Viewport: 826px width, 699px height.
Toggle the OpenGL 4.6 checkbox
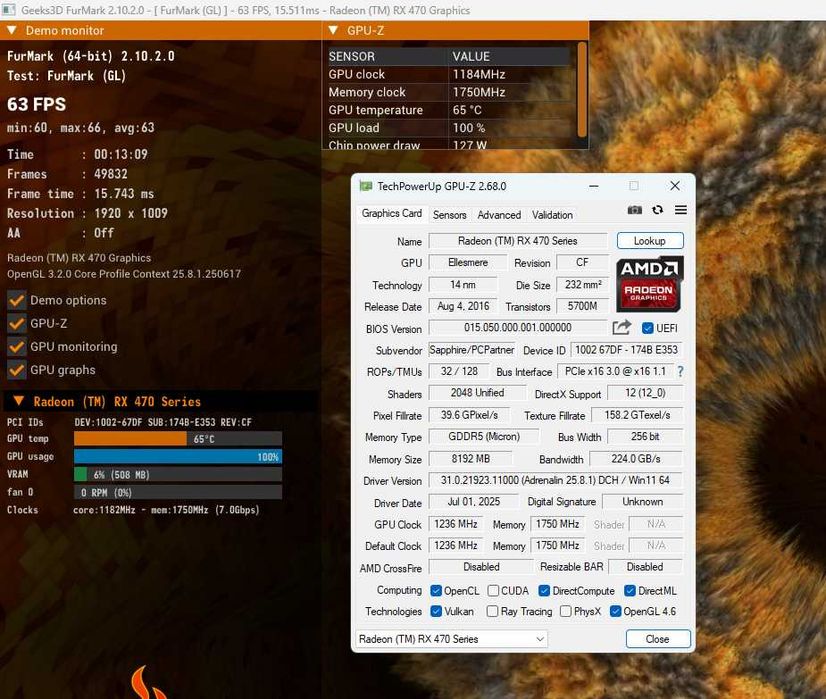click(x=615, y=611)
